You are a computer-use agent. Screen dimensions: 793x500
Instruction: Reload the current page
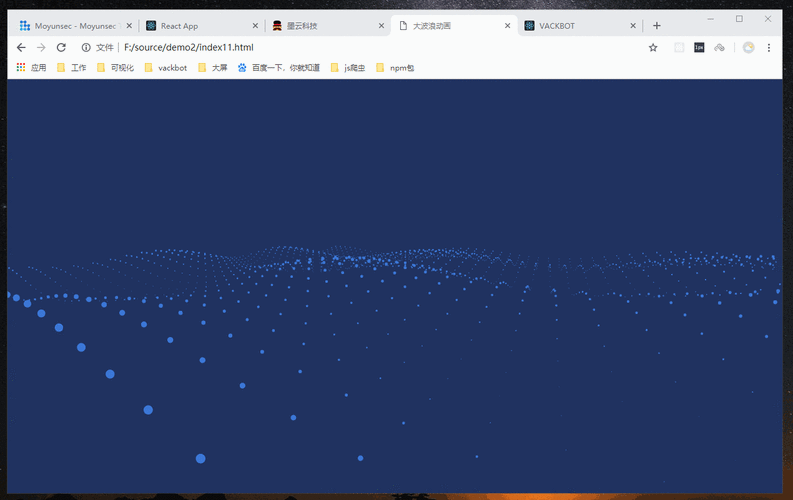click(x=61, y=47)
